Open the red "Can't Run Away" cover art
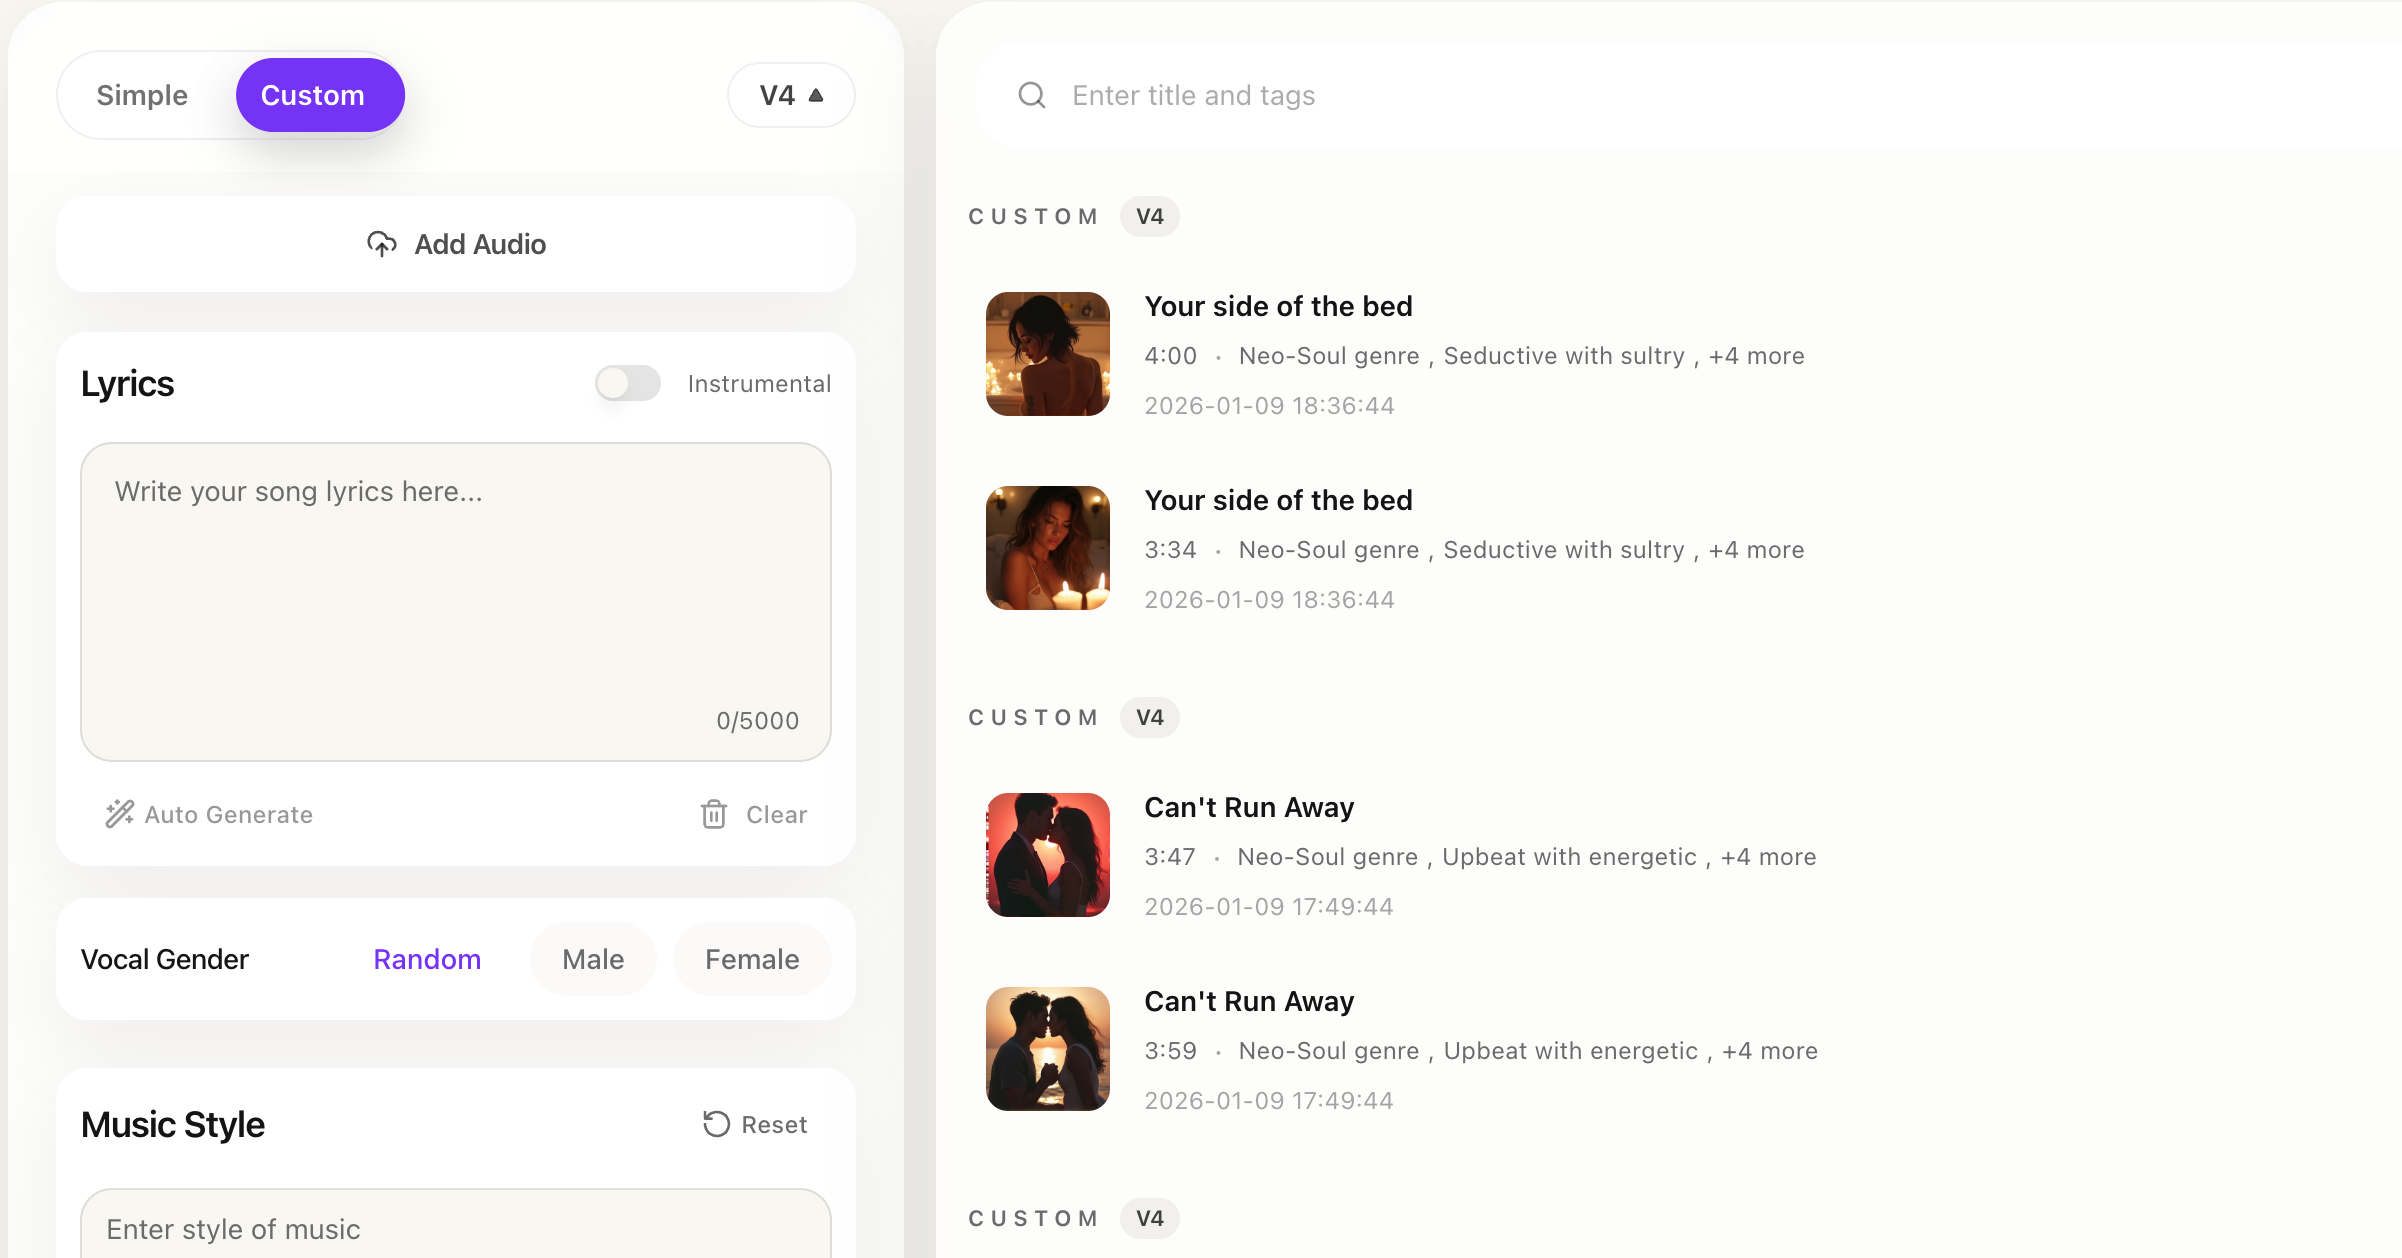 point(1047,855)
